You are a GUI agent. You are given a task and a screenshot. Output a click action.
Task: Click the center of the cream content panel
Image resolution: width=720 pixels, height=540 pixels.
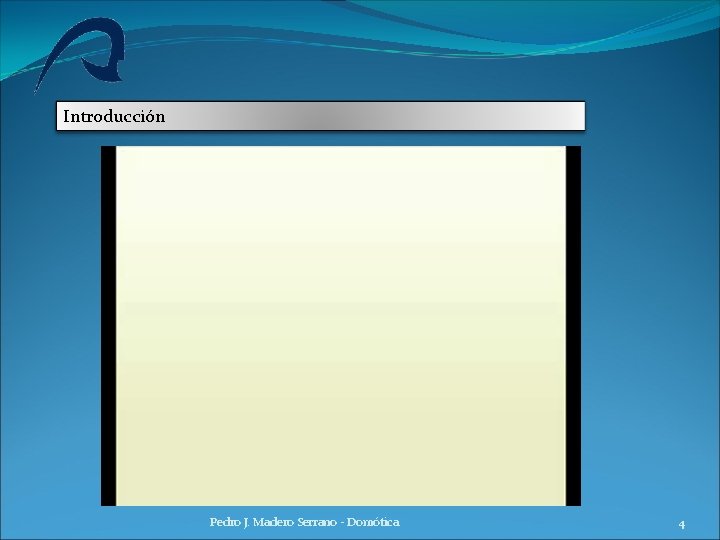click(341, 326)
